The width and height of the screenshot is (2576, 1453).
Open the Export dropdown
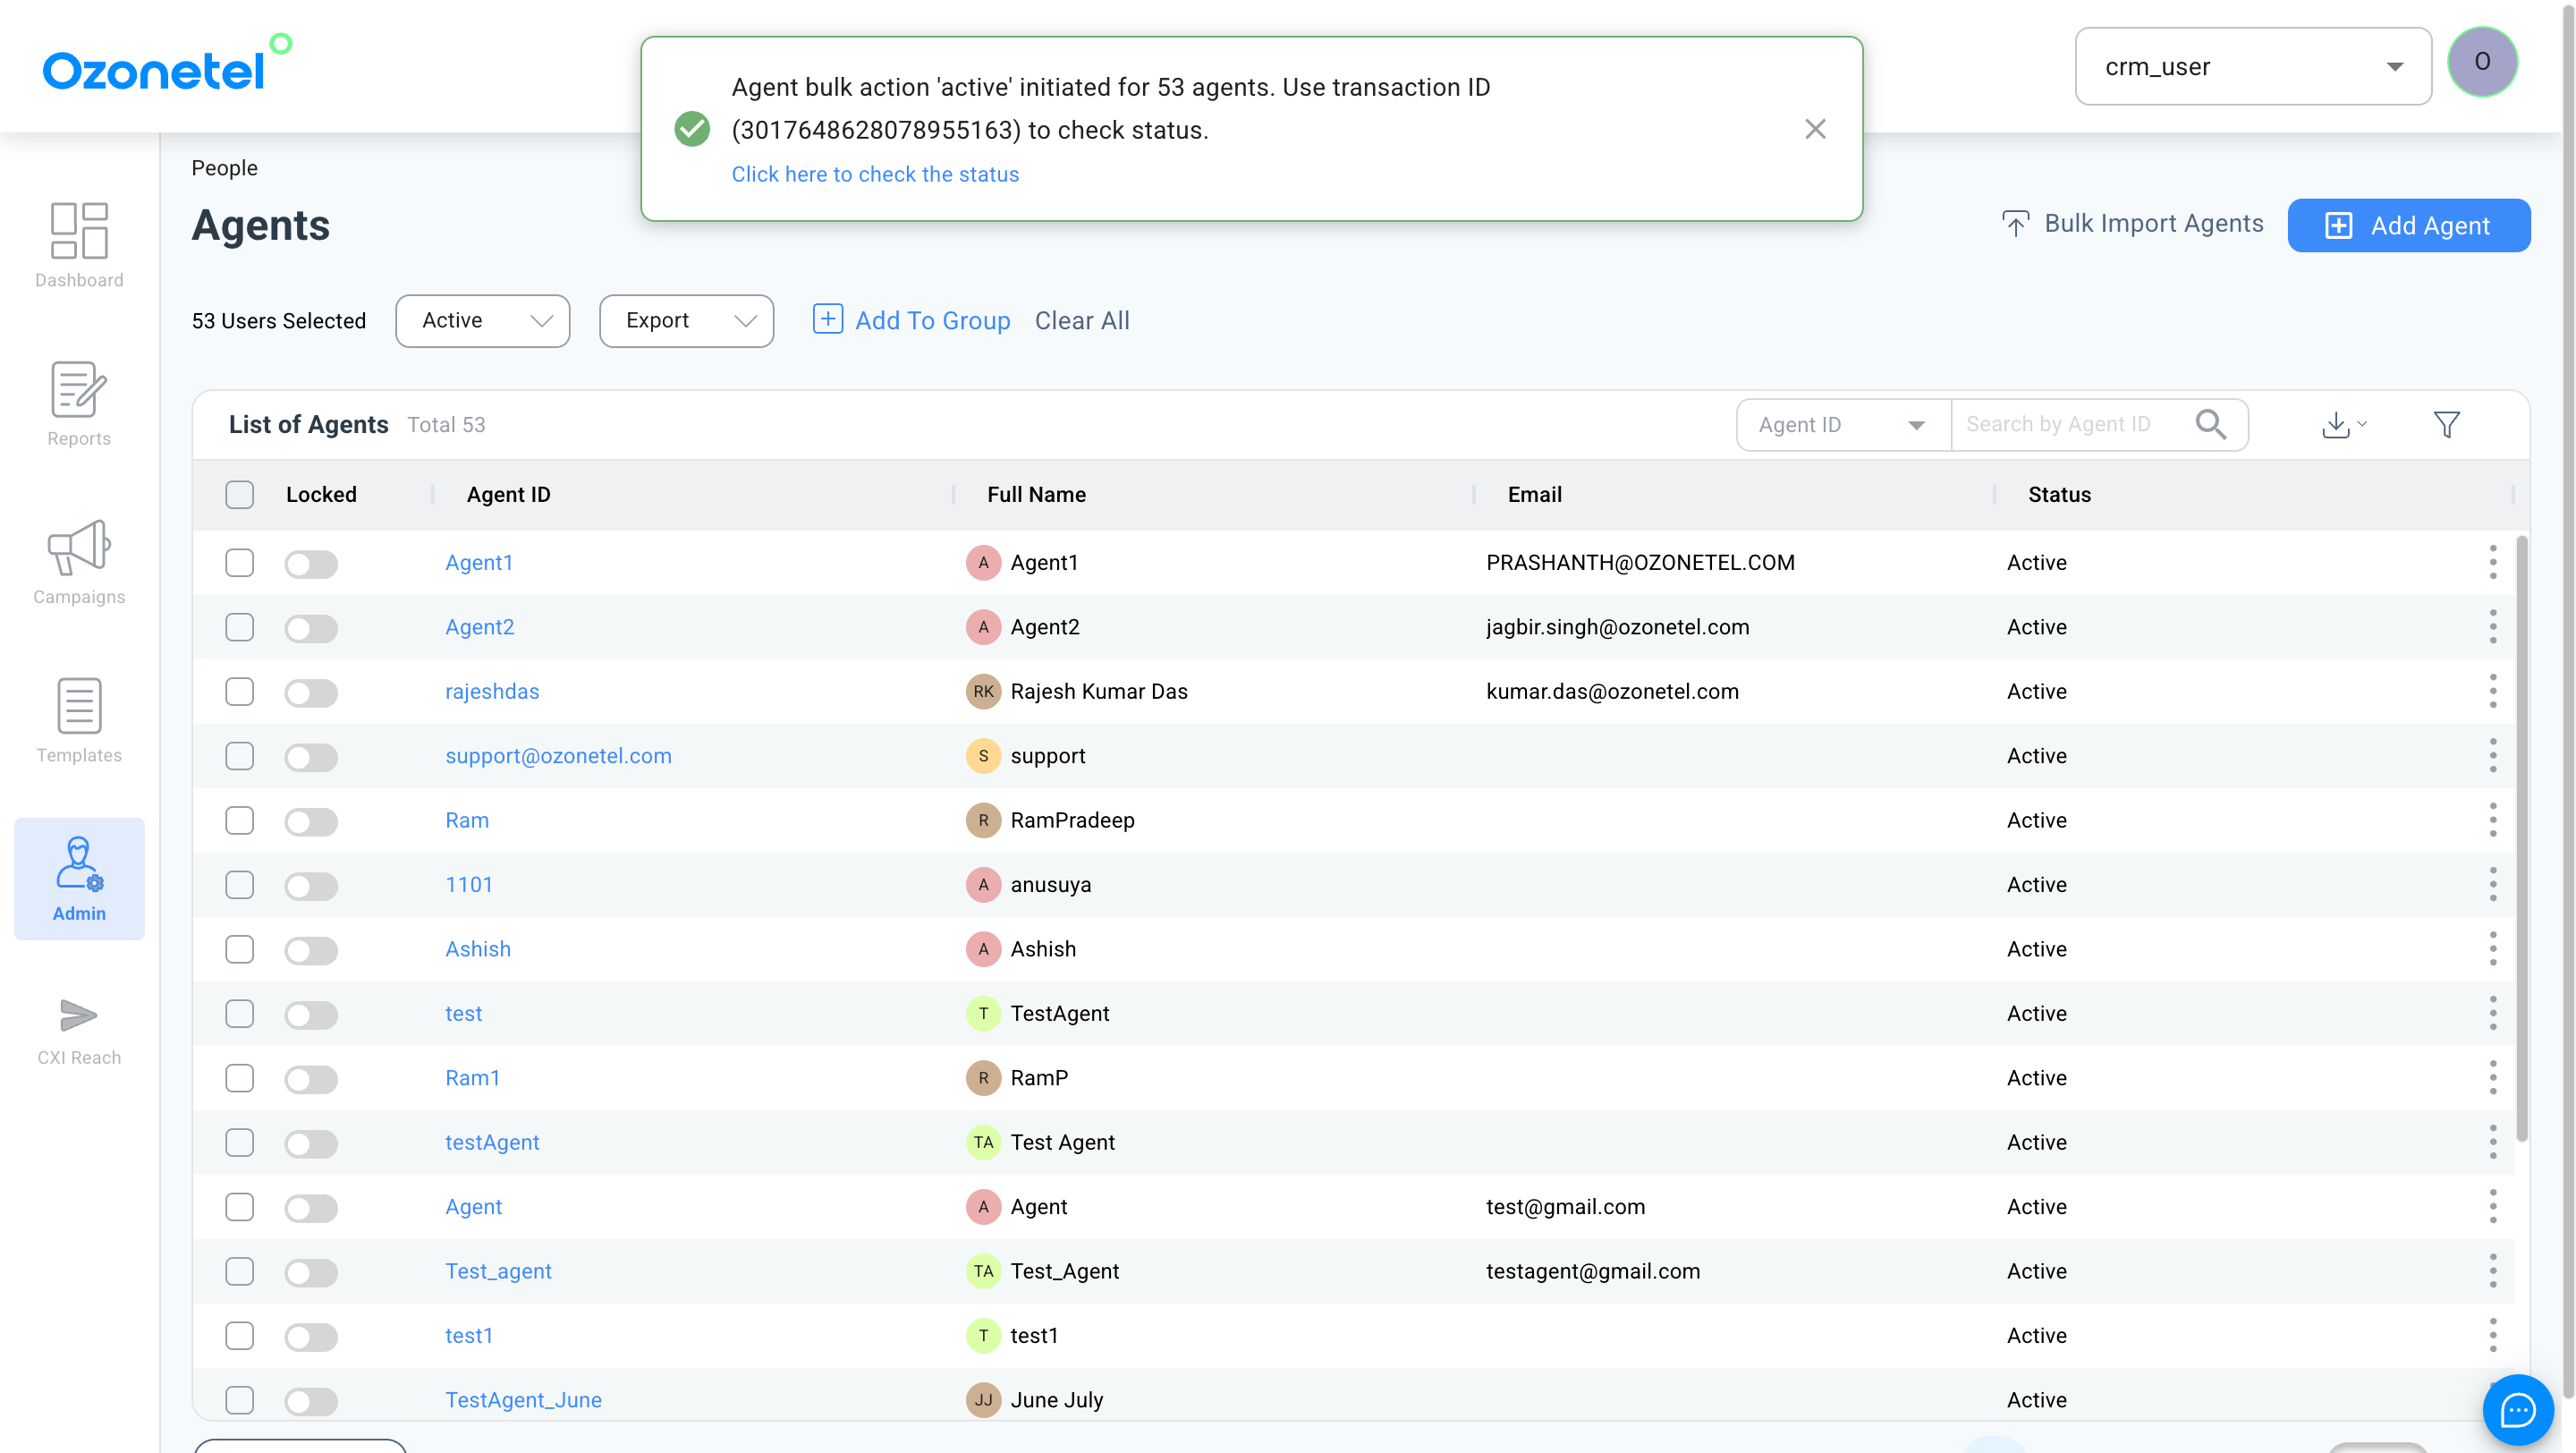686,321
